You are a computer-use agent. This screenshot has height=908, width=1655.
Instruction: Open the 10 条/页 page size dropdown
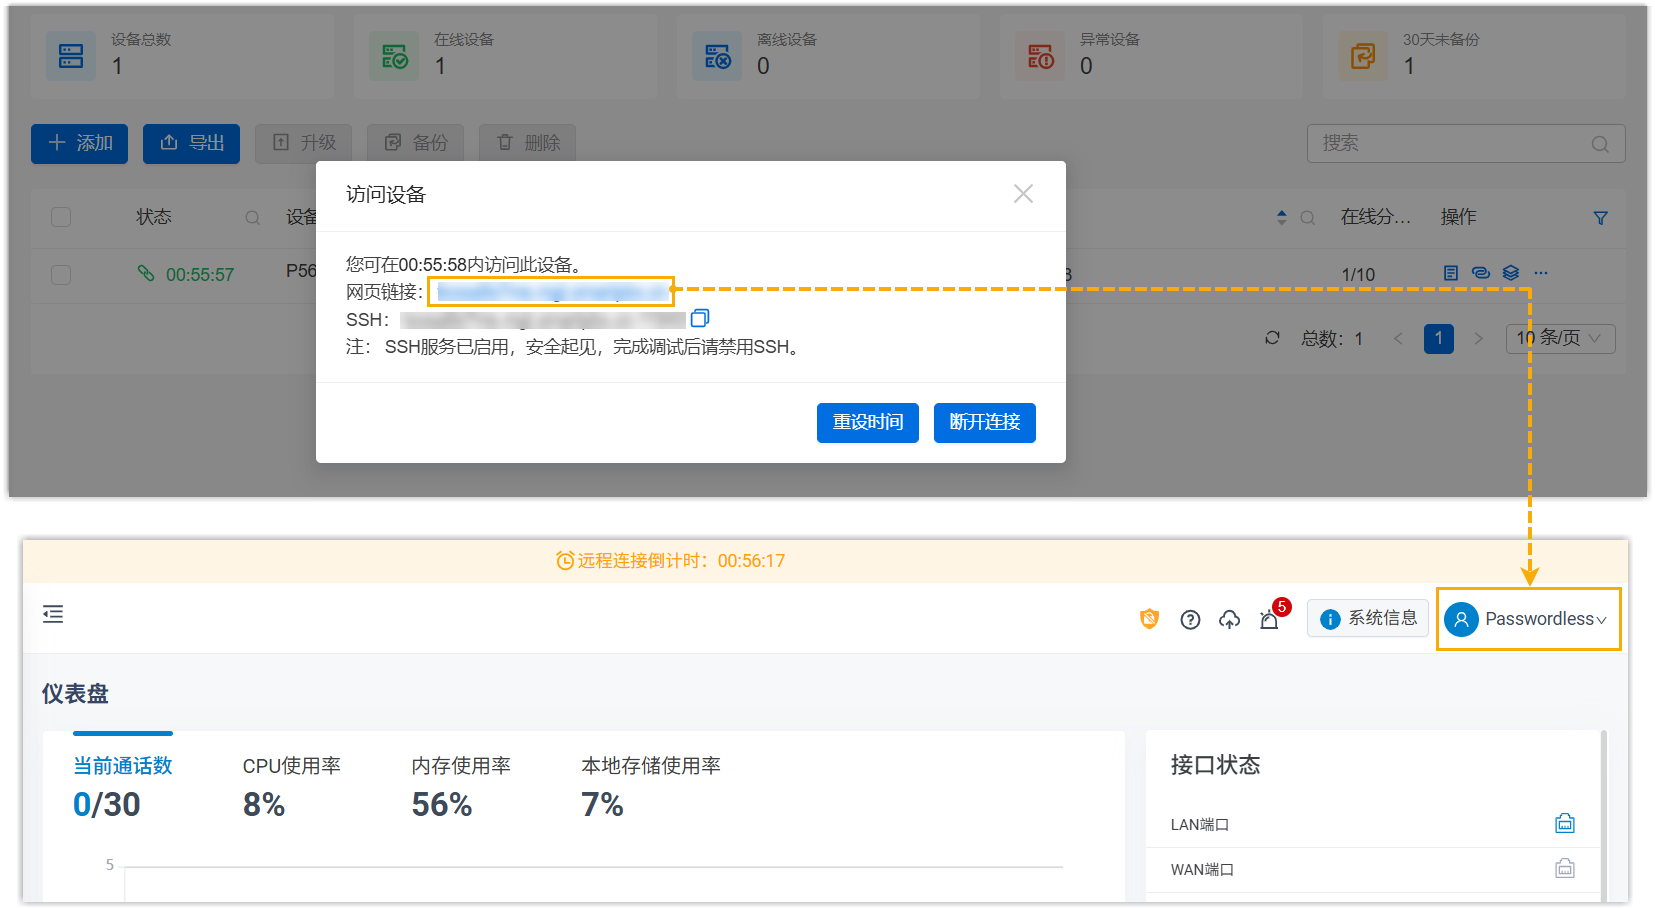click(x=1559, y=338)
